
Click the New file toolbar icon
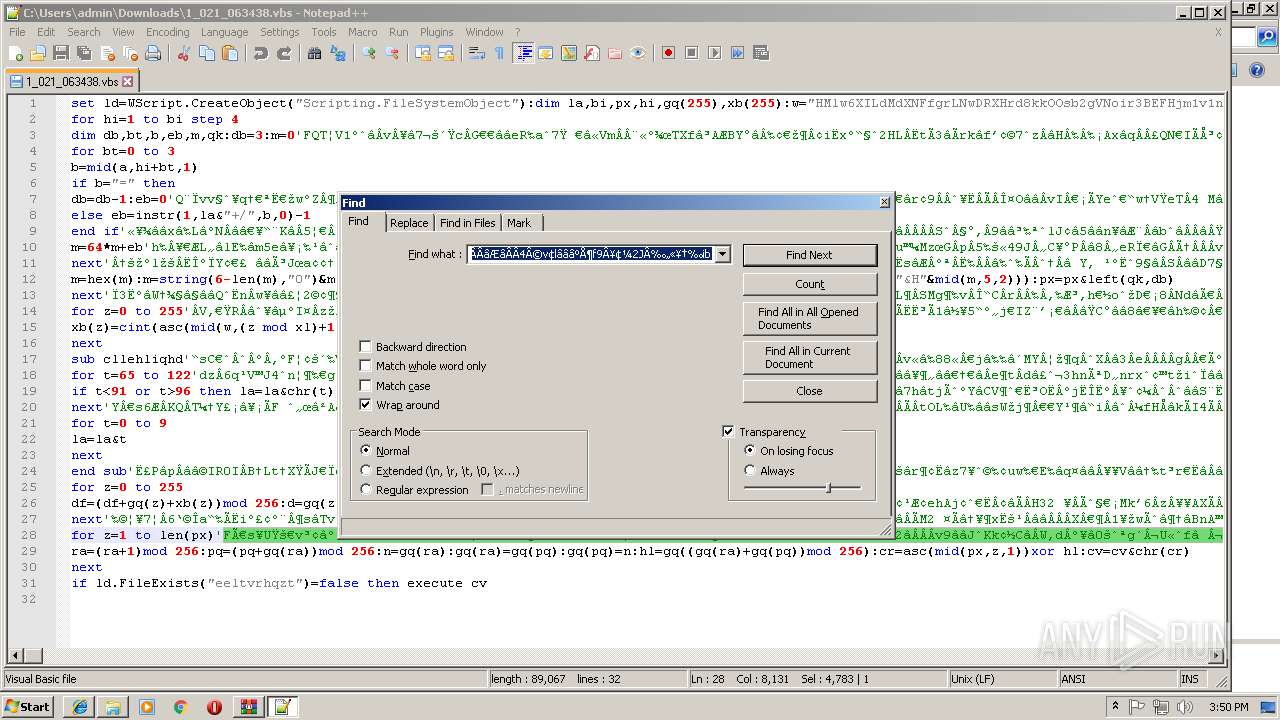(16, 53)
